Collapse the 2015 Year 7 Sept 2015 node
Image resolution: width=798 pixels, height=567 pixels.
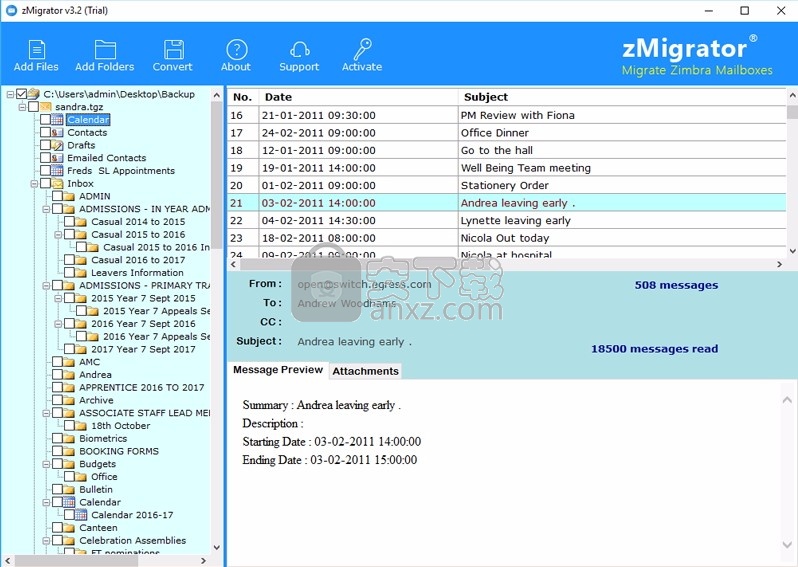point(58,298)
